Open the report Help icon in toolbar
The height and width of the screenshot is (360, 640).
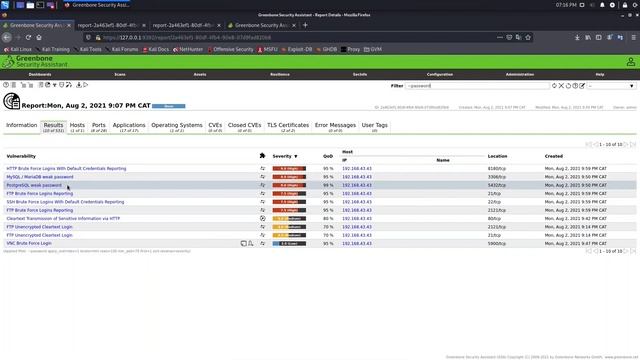click(6, 85)
